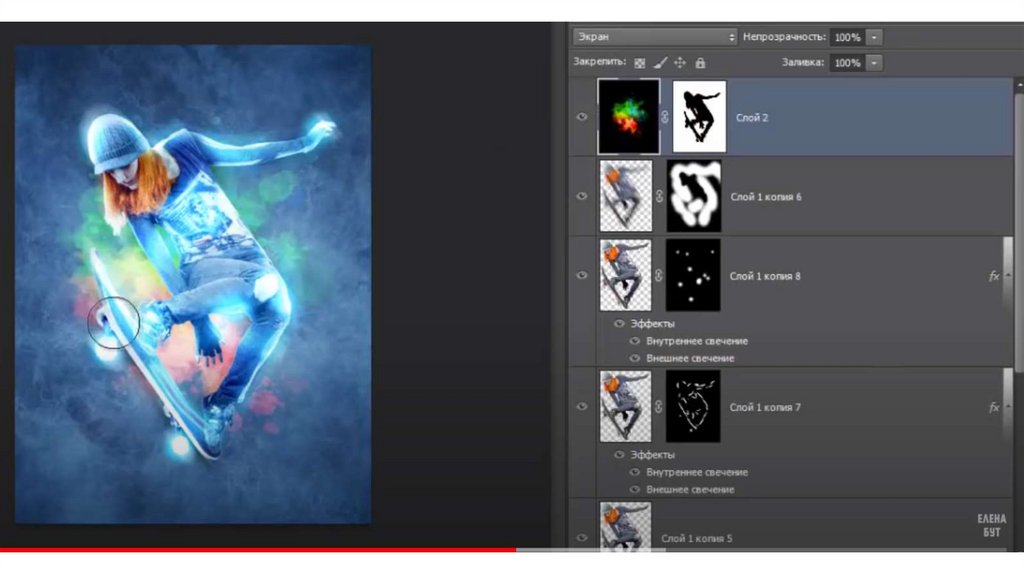Toggle Внешнее свечение on Слой 1 копия 7
The image size is (1024, 574).
(634, 489)
